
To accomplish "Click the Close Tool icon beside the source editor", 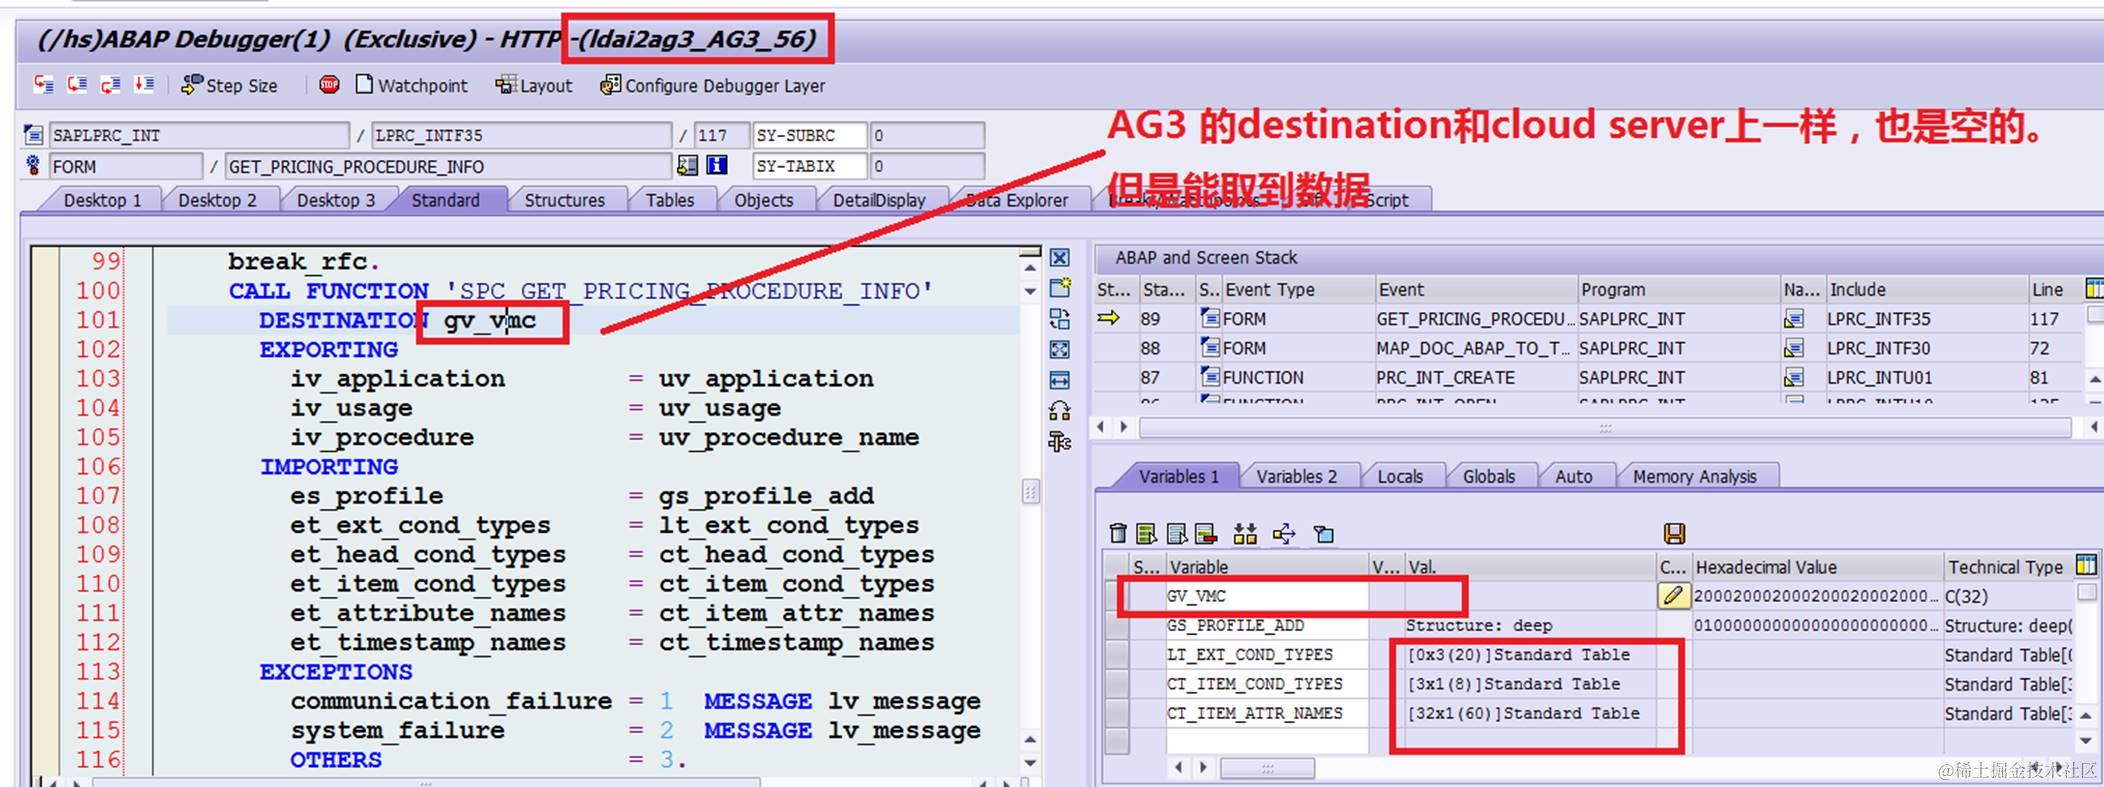I will tap(1060, 258).
